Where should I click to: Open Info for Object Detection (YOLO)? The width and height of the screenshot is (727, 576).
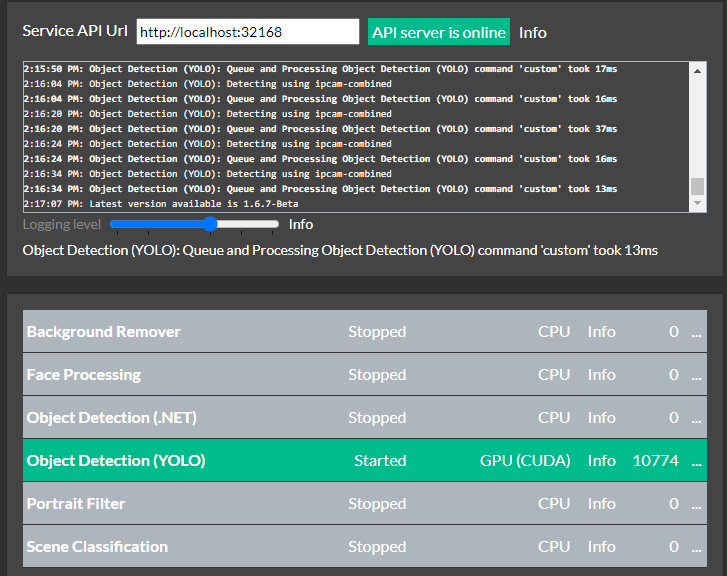pyautogui.click(x=601, y=461)
